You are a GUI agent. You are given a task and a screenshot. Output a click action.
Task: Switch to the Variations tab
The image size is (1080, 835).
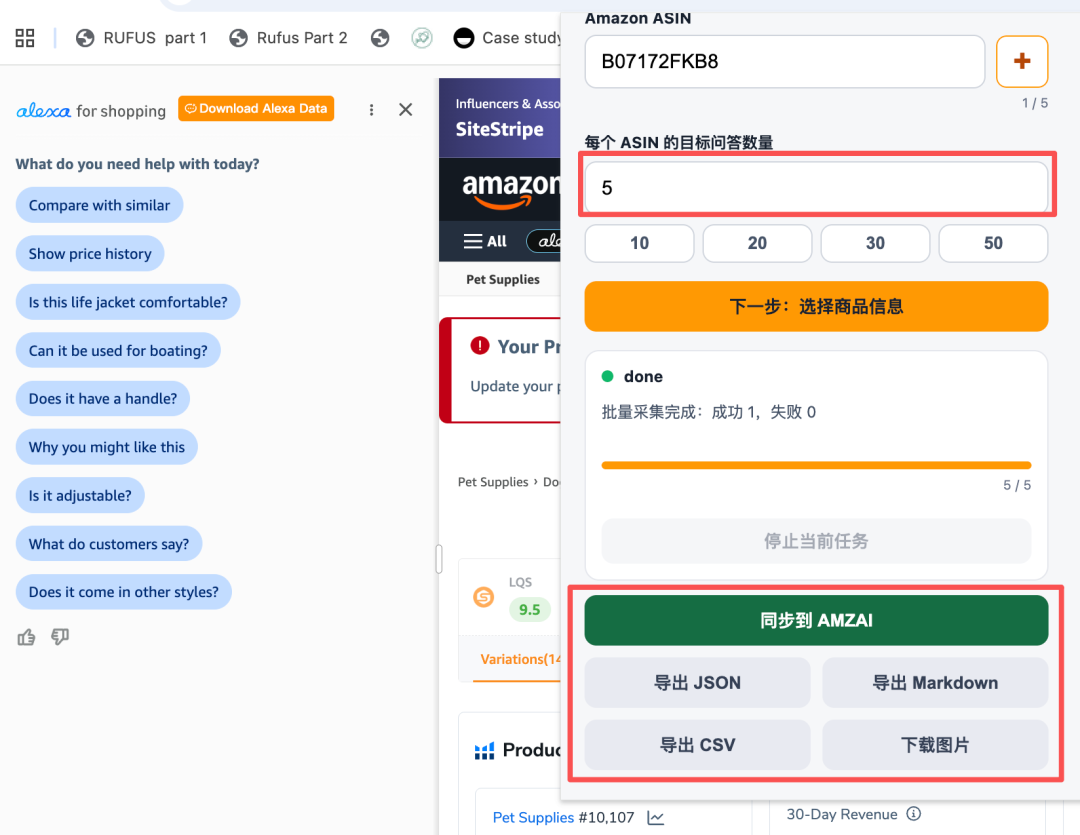point(520,659)
